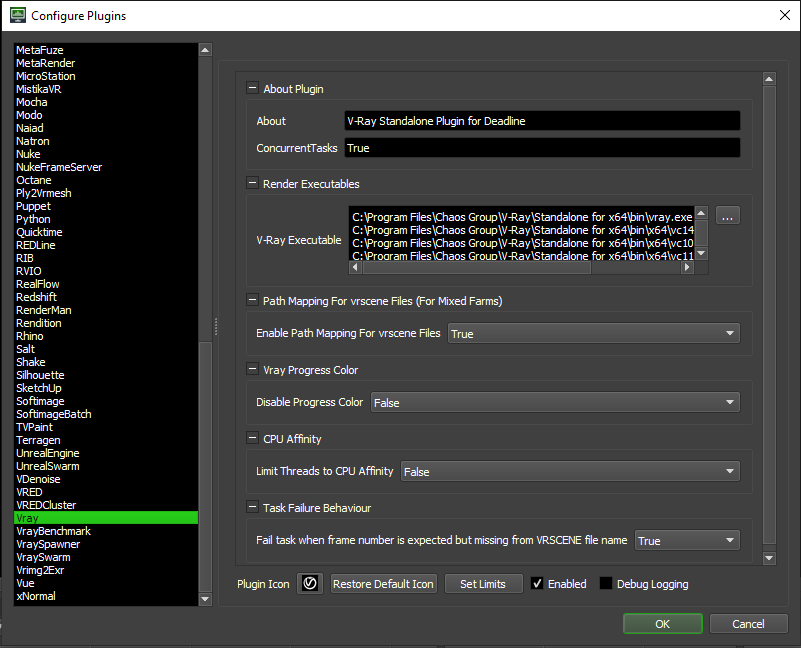Click the Restore Default Icon button

383,584
